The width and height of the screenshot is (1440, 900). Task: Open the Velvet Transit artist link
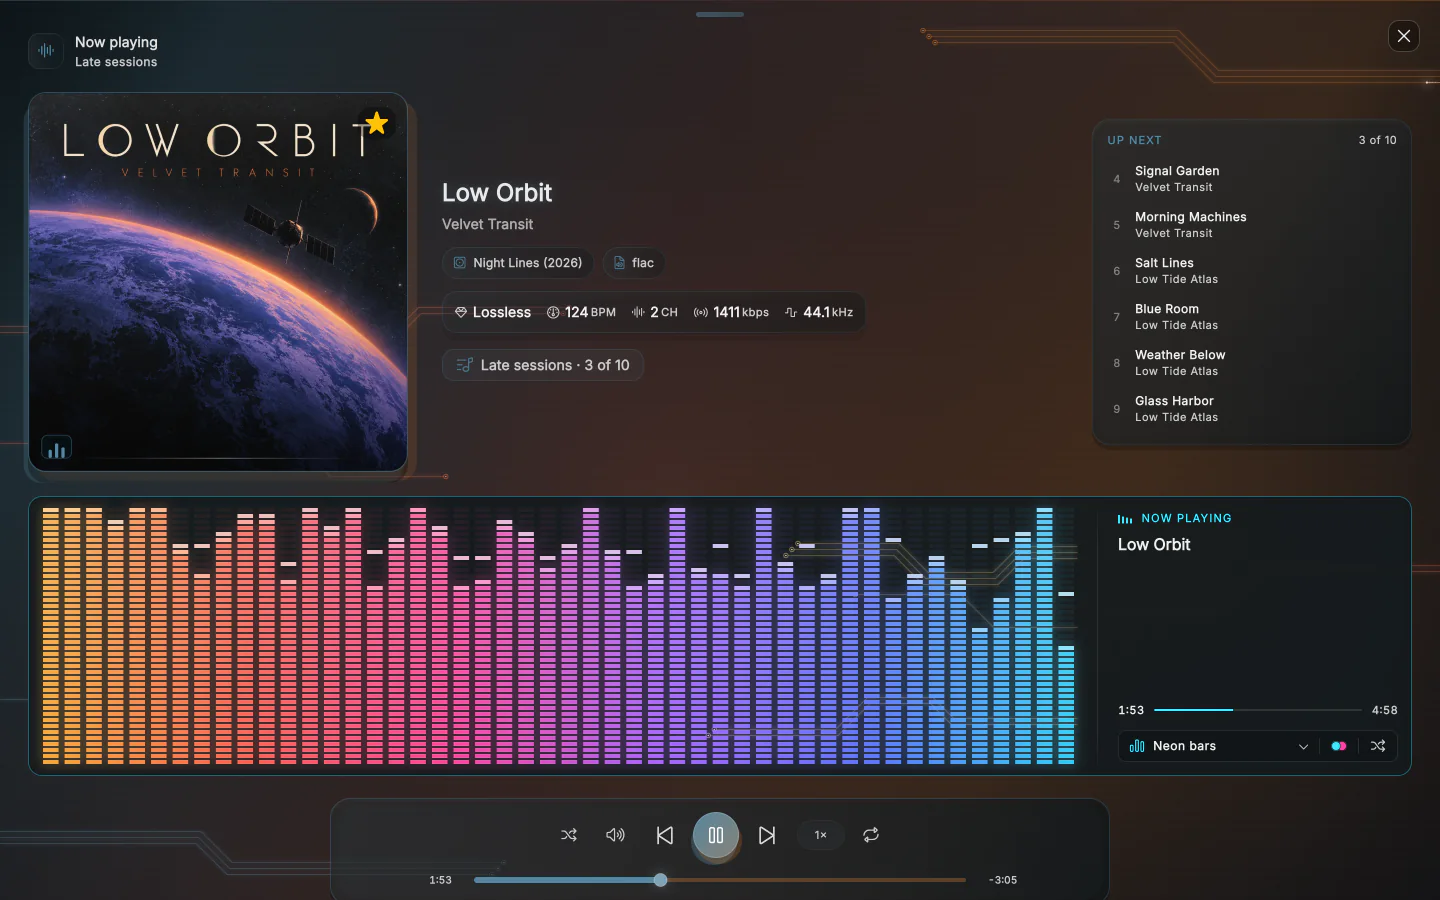tap(488, 224)
